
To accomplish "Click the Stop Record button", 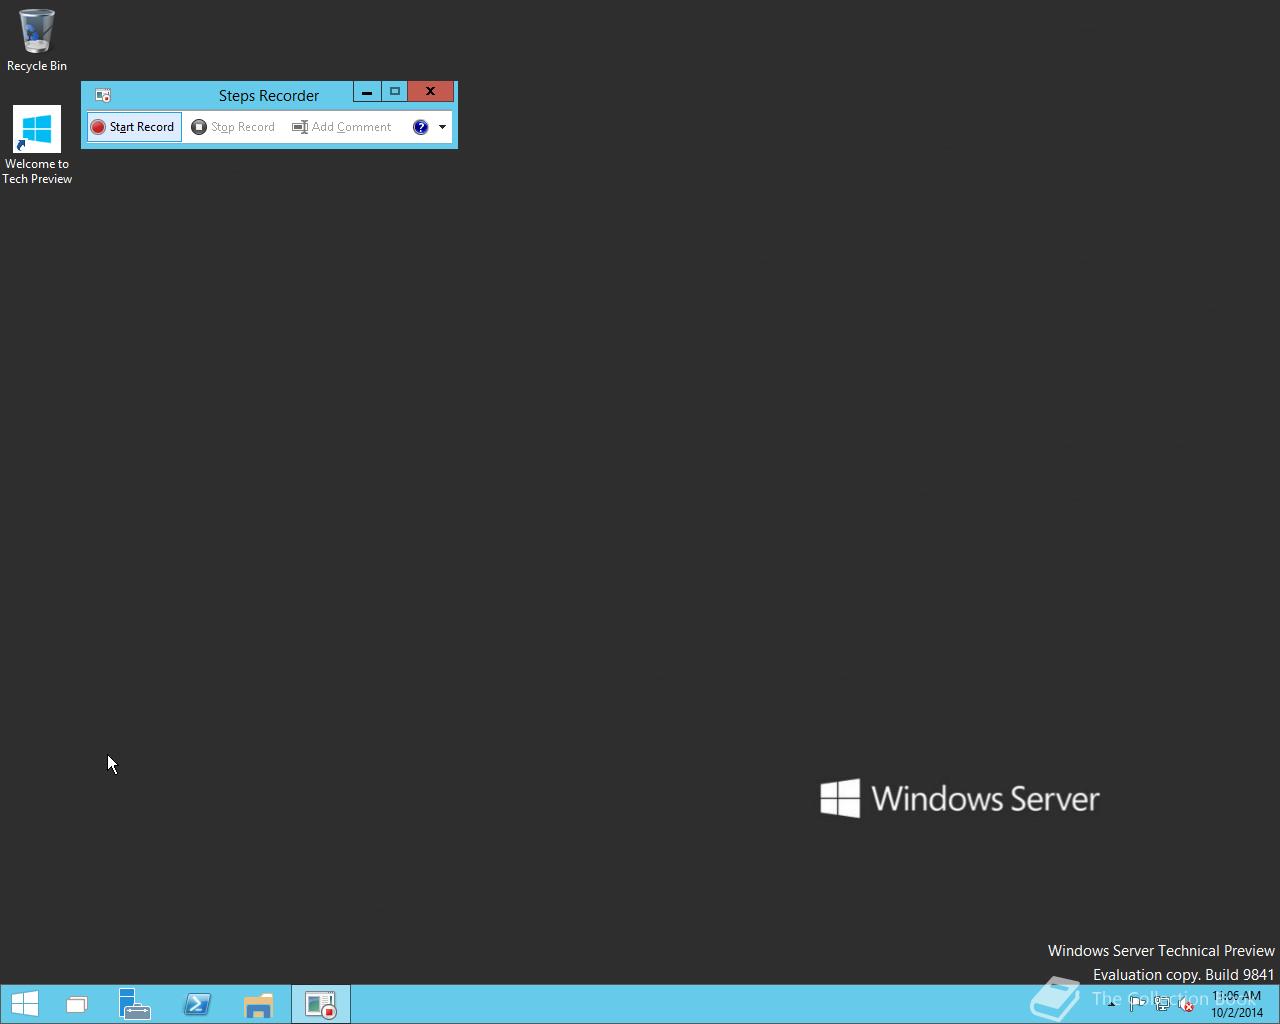I will (233, 127).
